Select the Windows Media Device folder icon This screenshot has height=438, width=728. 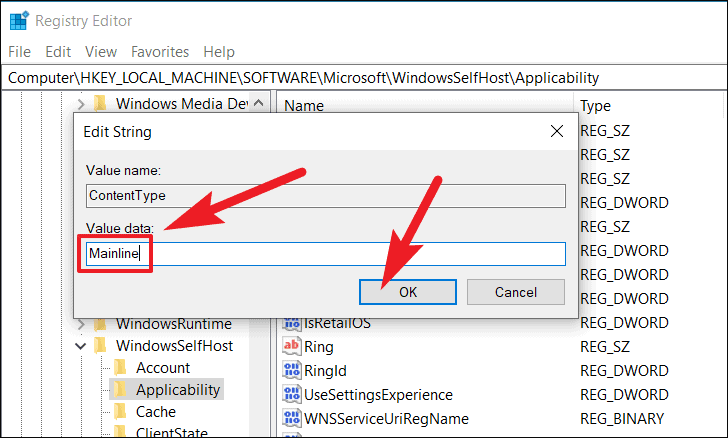tap(100, 104)
